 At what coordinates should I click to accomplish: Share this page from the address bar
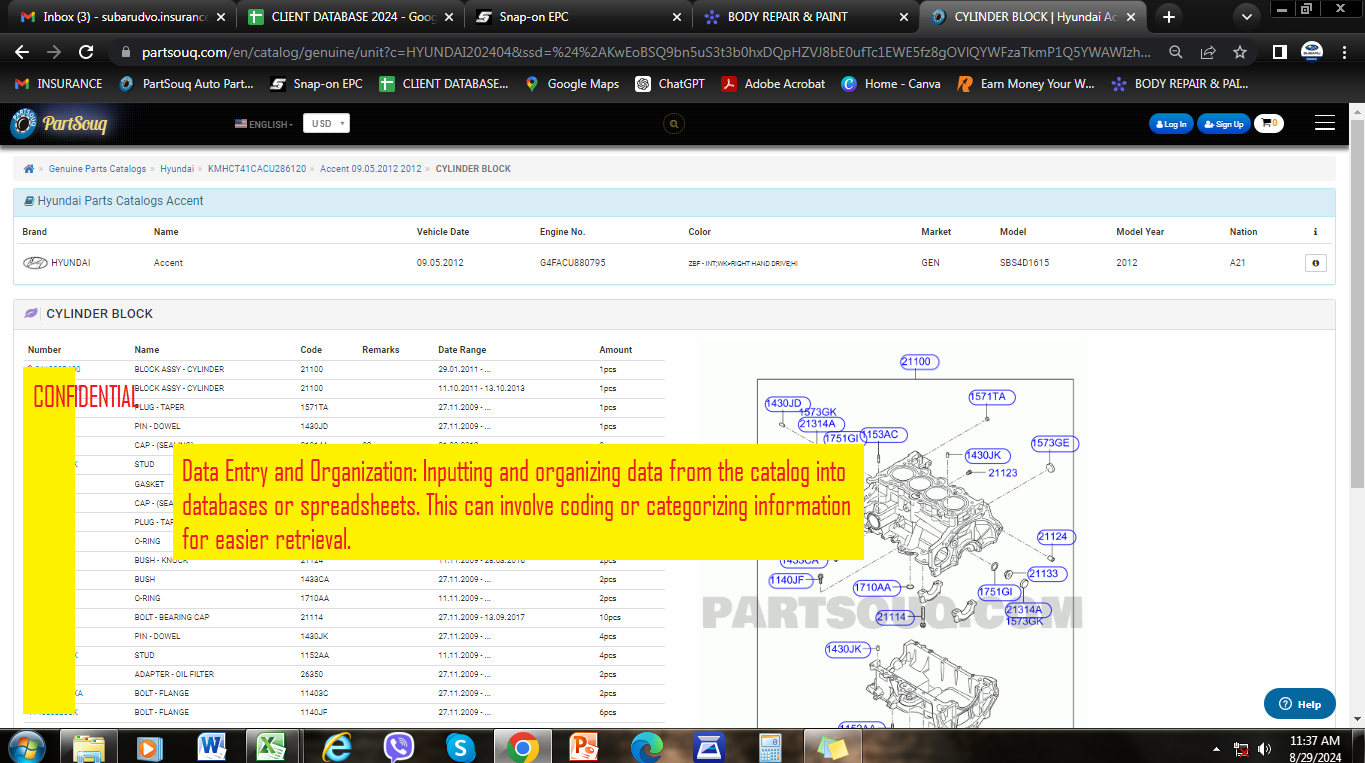1208,52
